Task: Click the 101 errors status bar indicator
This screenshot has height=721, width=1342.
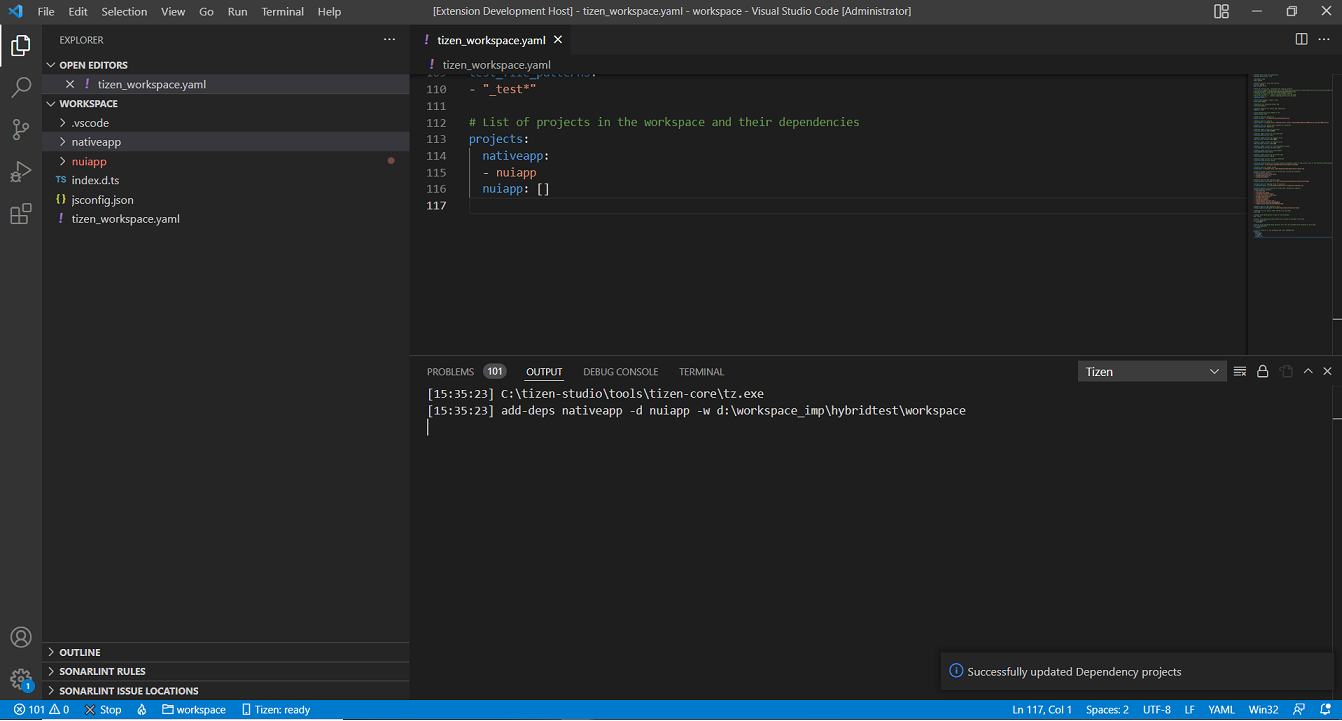Action: pyautogui.click(x=35, y=709)
